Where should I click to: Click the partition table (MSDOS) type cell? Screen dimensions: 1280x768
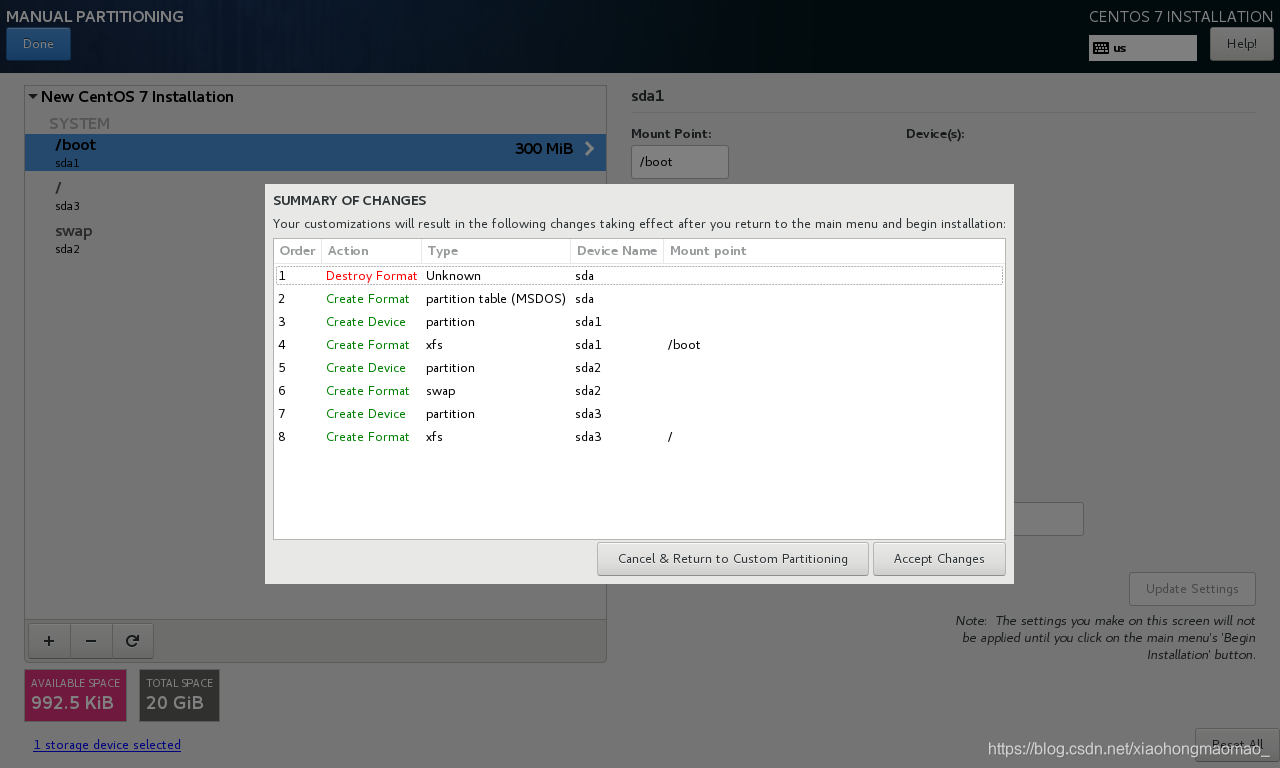496,299
